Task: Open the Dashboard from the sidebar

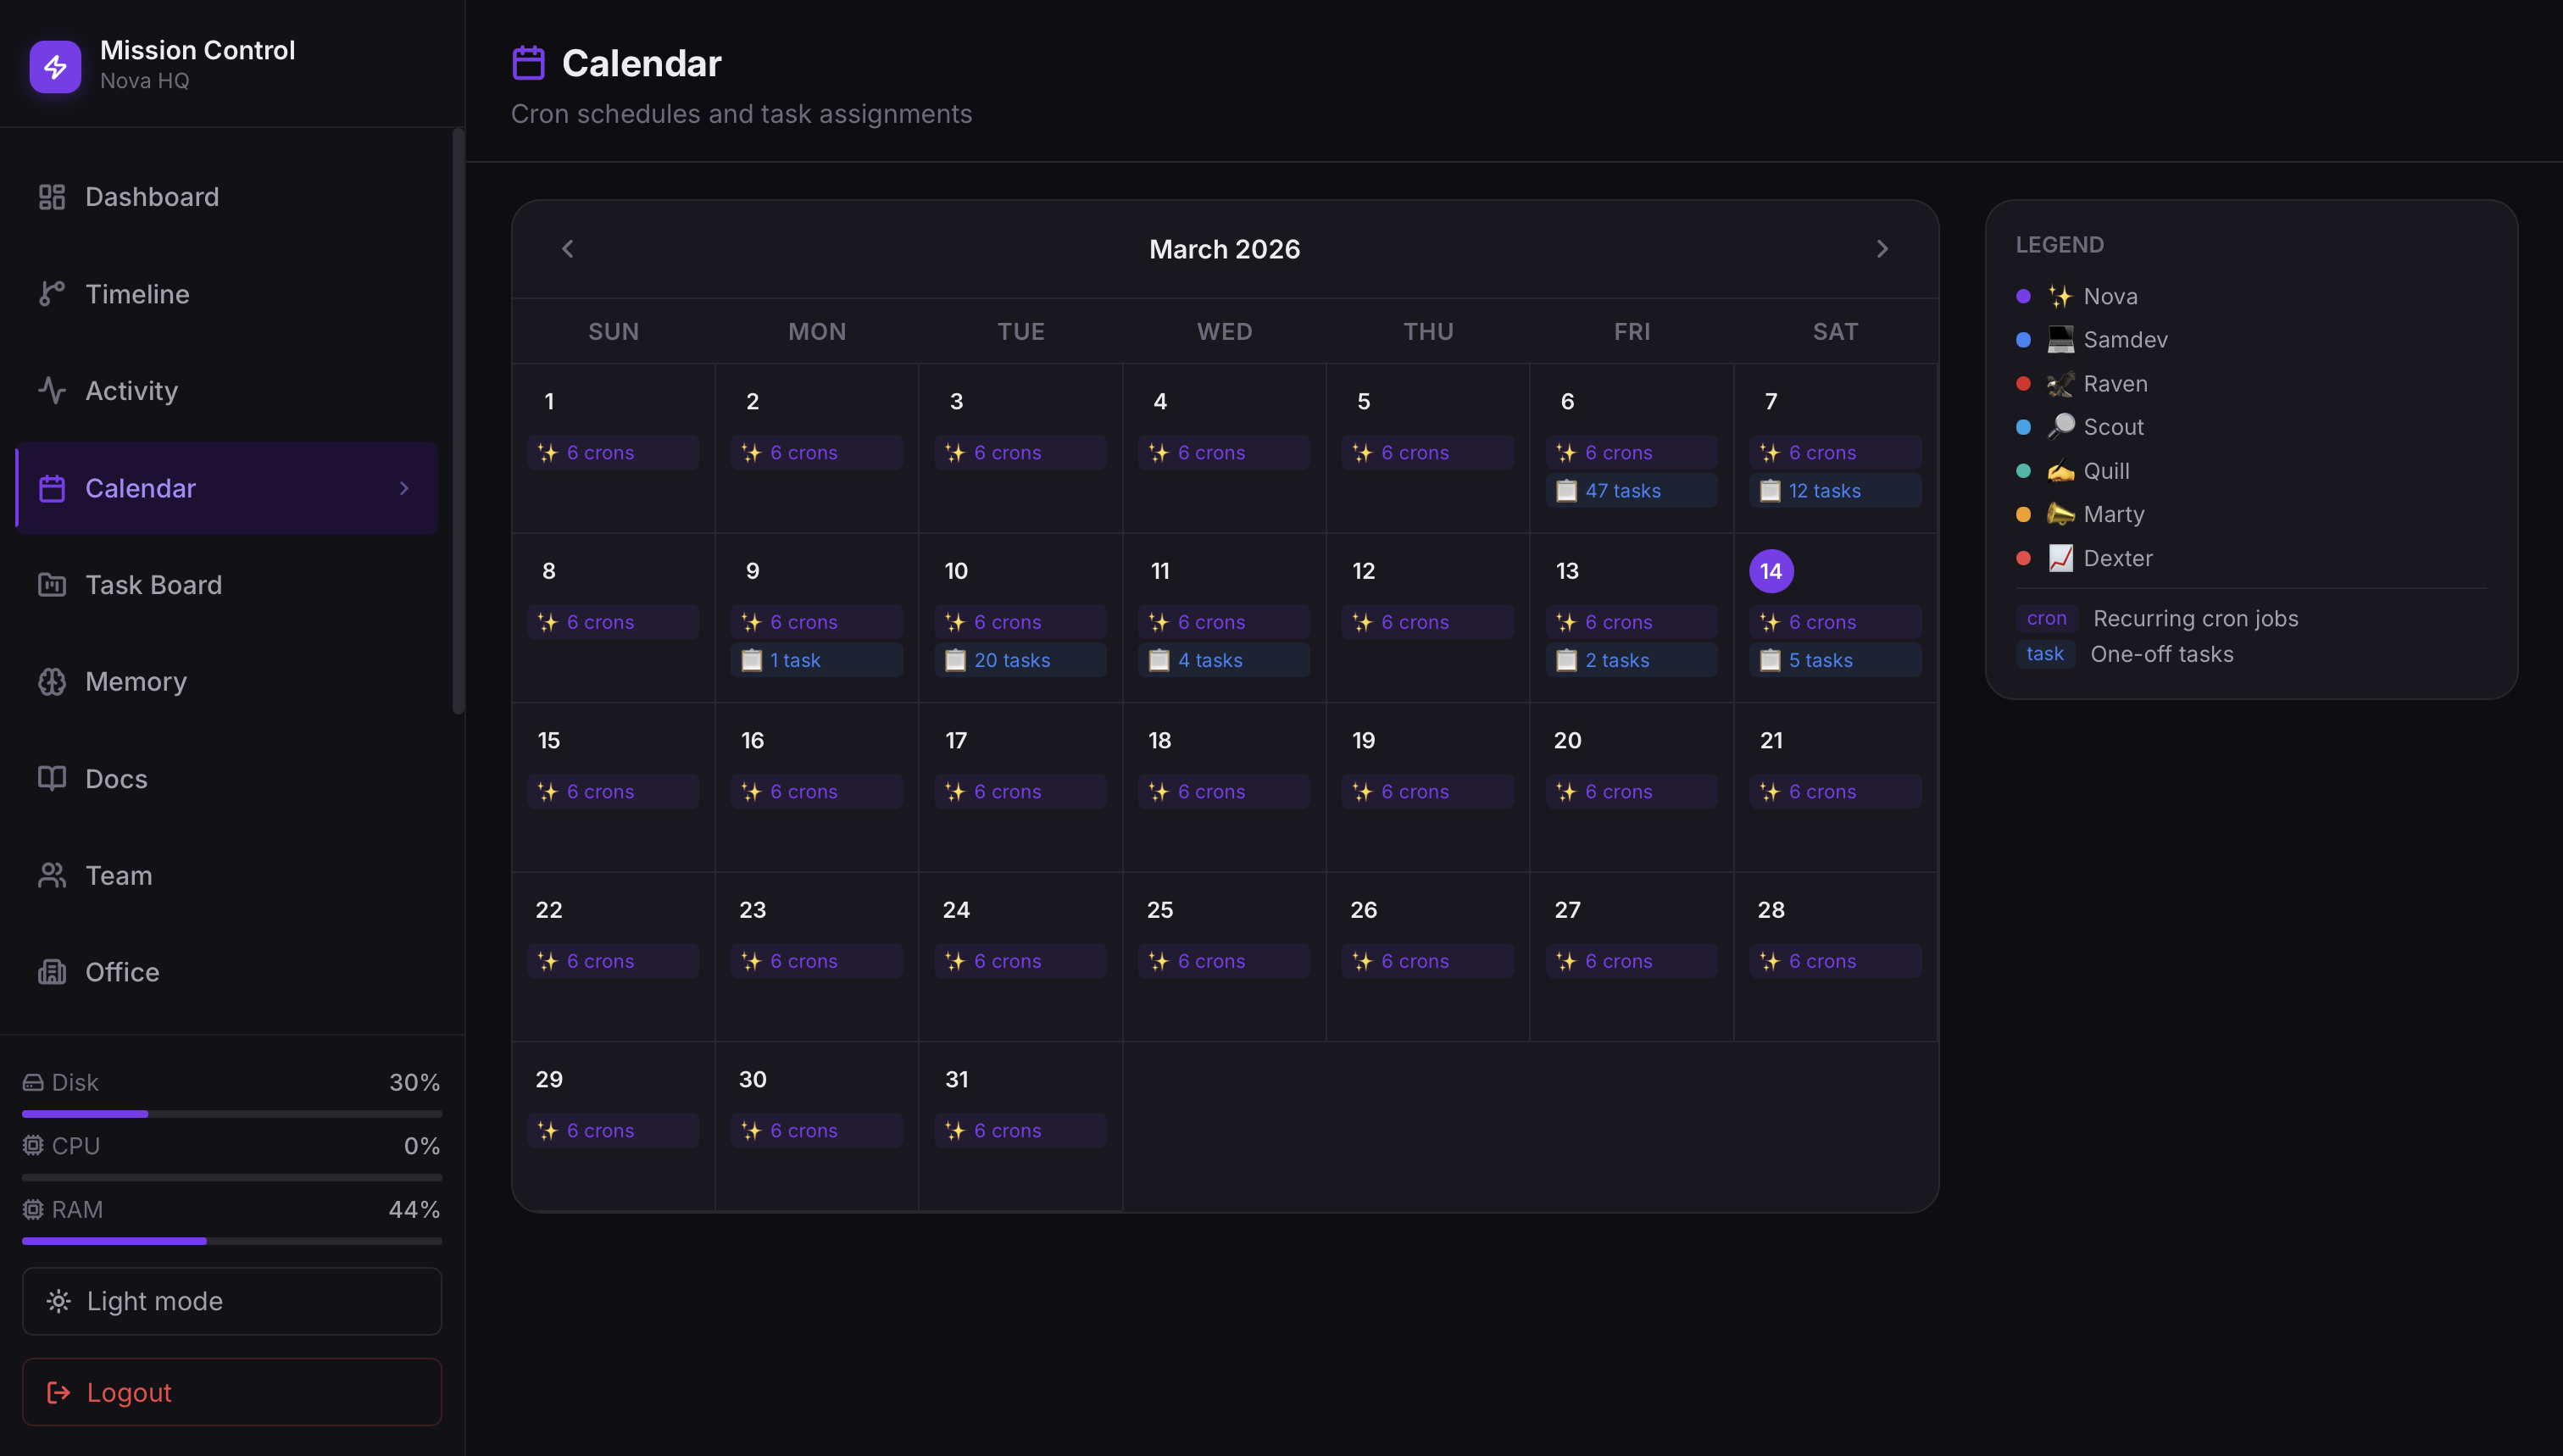Action: (x=151, y=196)
